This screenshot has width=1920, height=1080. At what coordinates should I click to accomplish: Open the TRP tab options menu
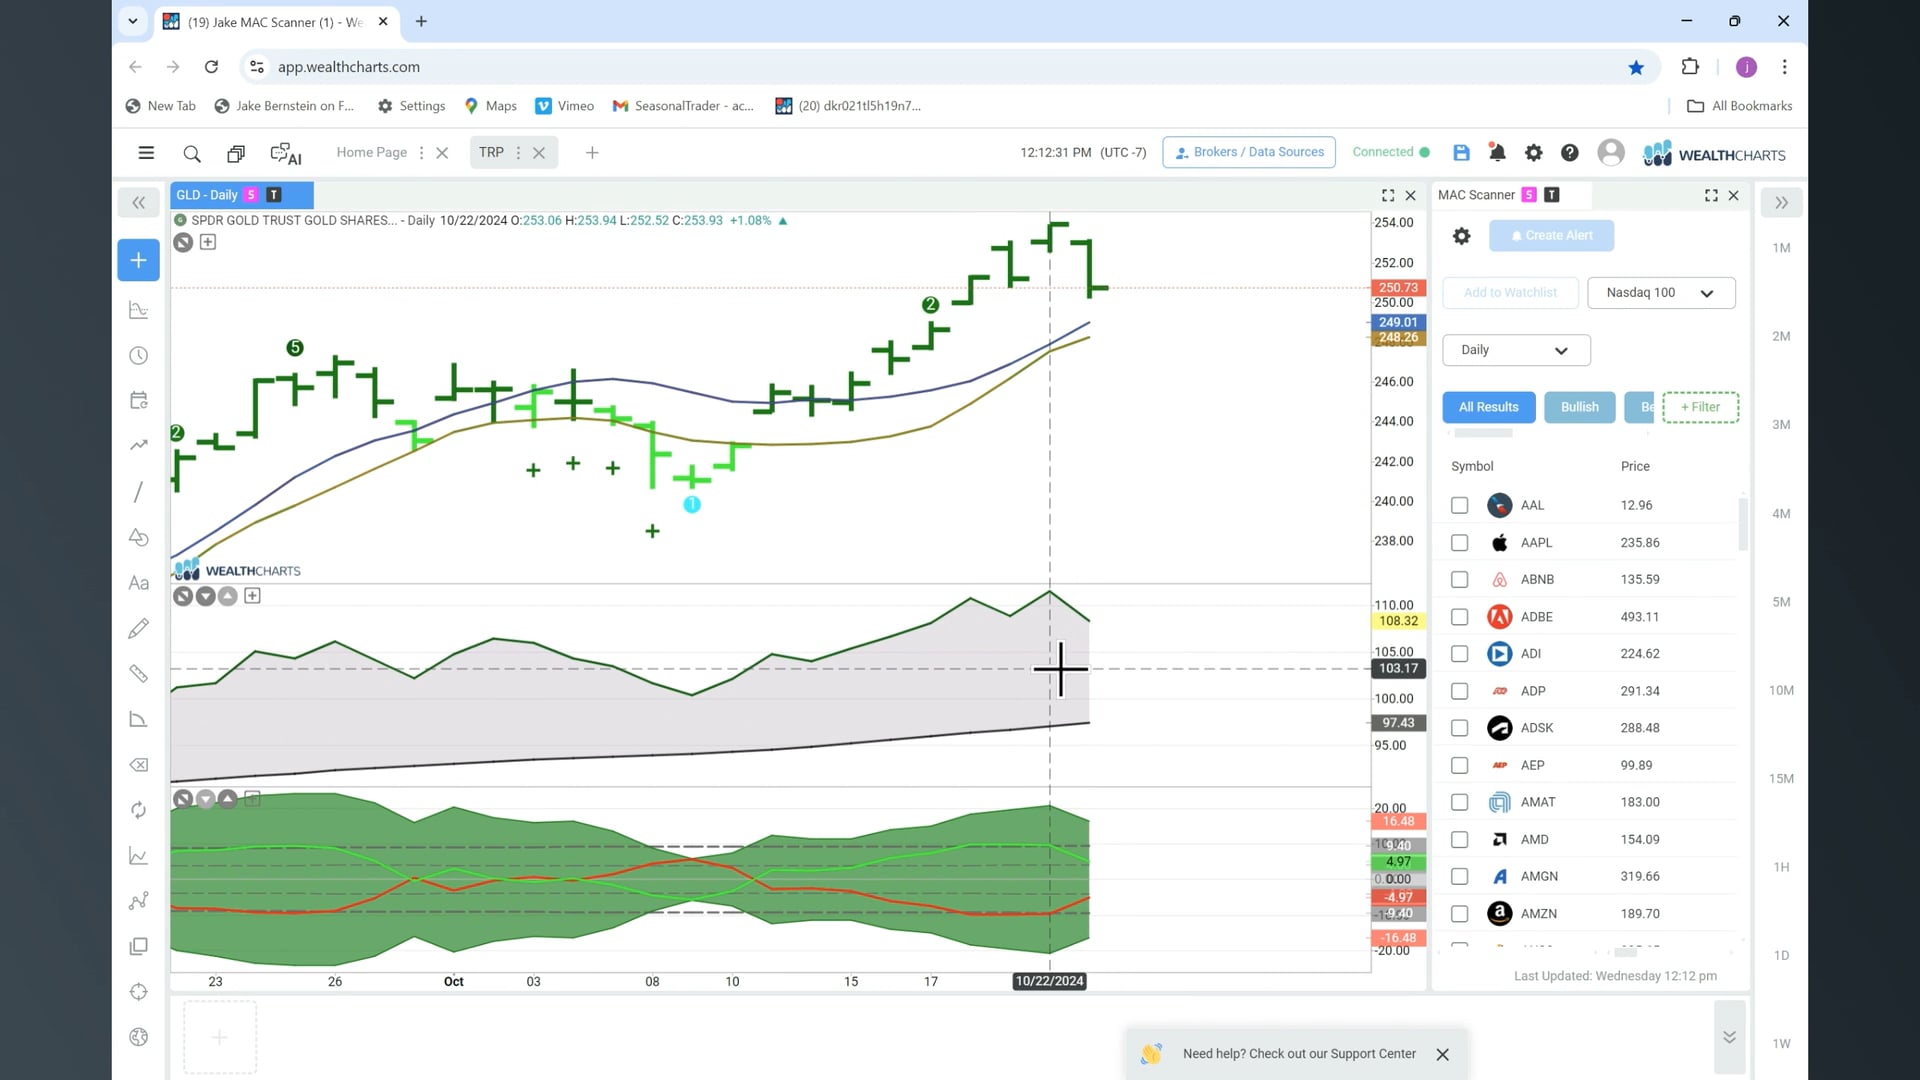click(x=518, y=153)
